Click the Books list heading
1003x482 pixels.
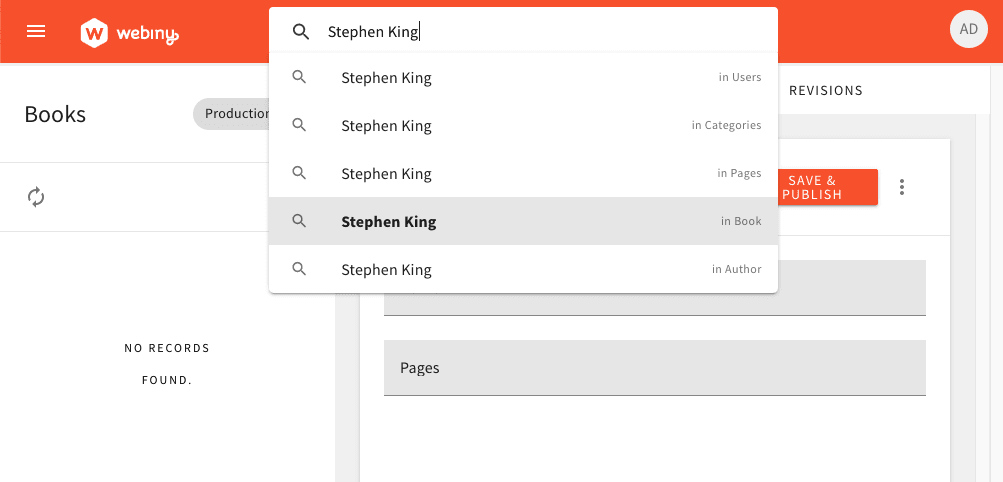pos(55,115)
